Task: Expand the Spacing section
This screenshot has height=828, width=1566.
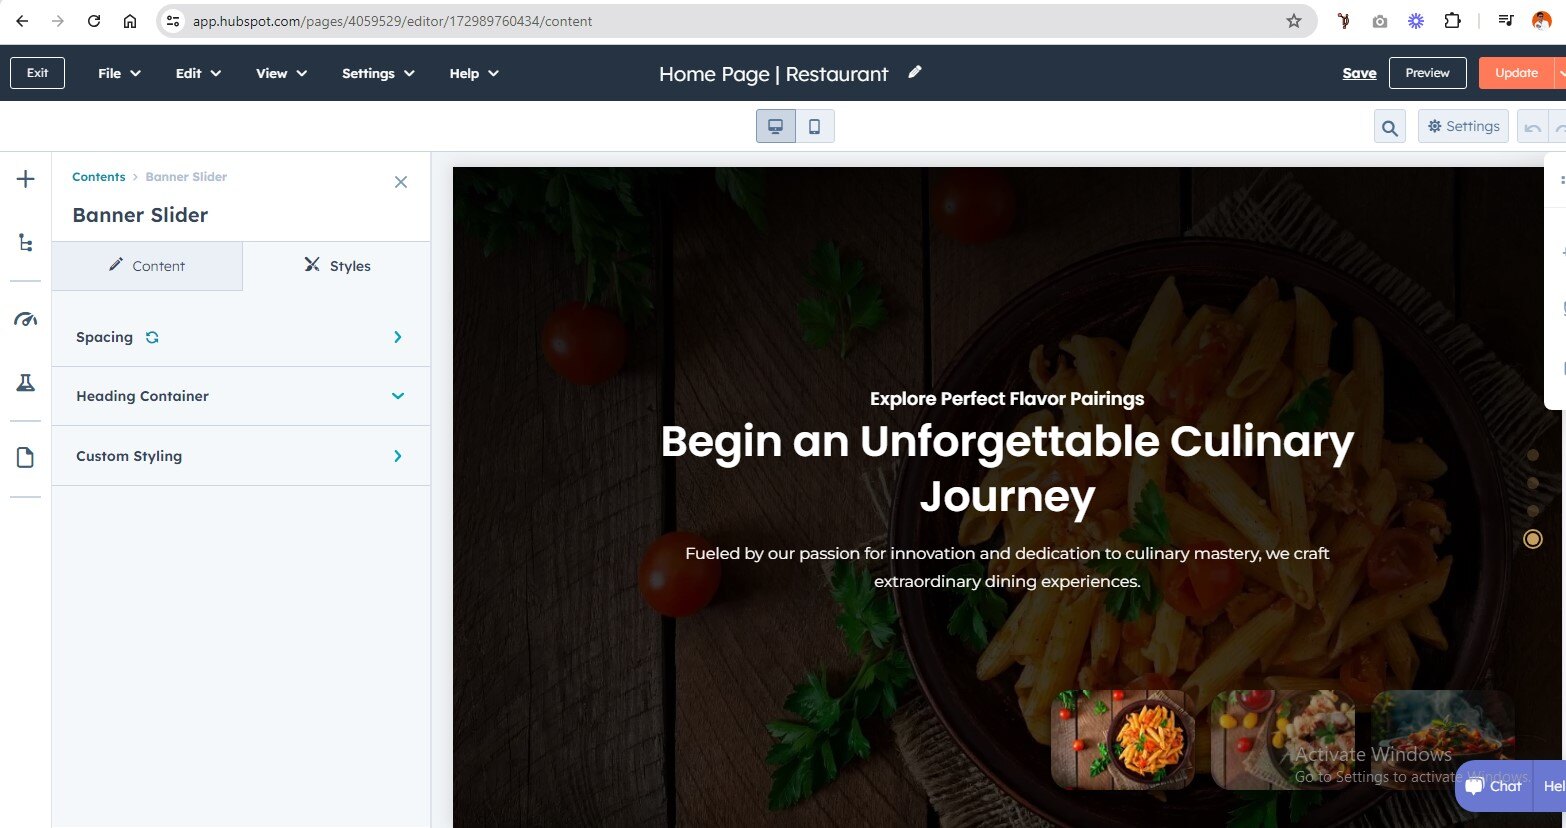Action: [x=241, y=337]
